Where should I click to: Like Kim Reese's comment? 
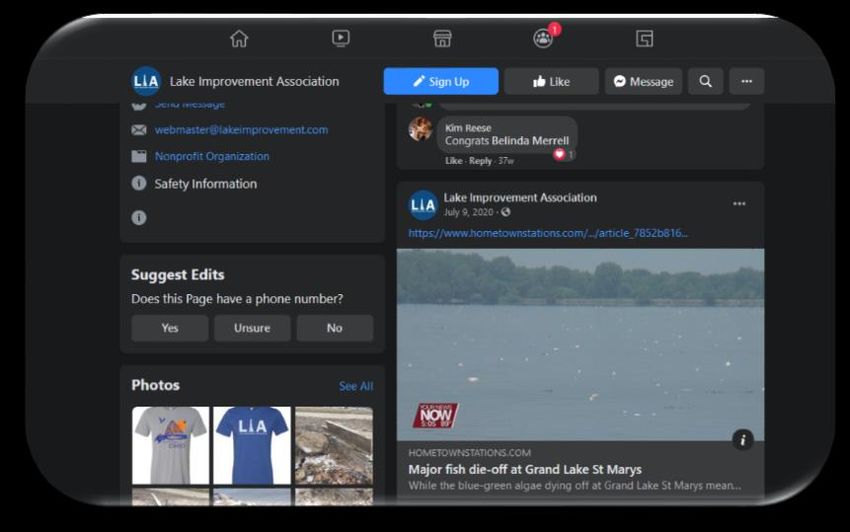click(453, 161)
